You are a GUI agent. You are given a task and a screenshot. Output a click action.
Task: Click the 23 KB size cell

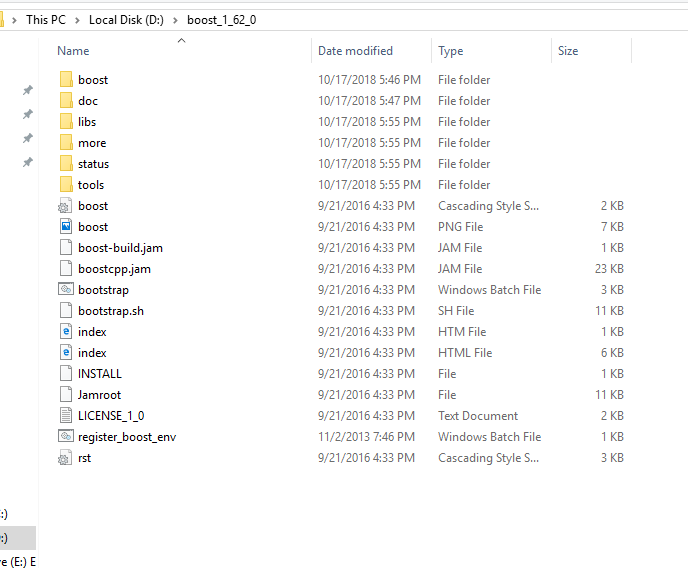(x=609, y=269)
